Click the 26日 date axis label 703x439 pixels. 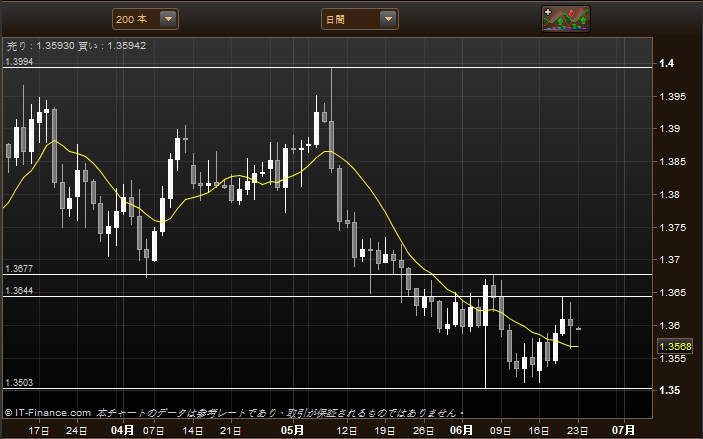pos(423,431)
